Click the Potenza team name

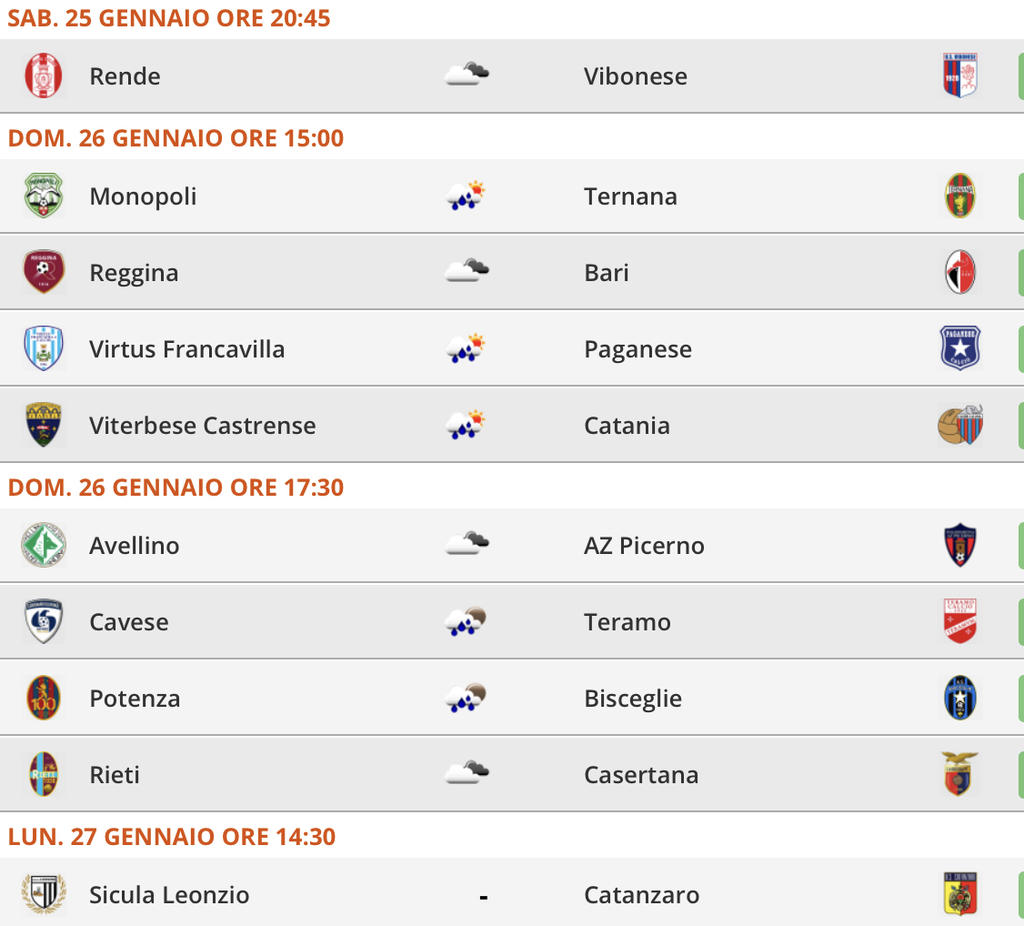(x=135, y=698)
